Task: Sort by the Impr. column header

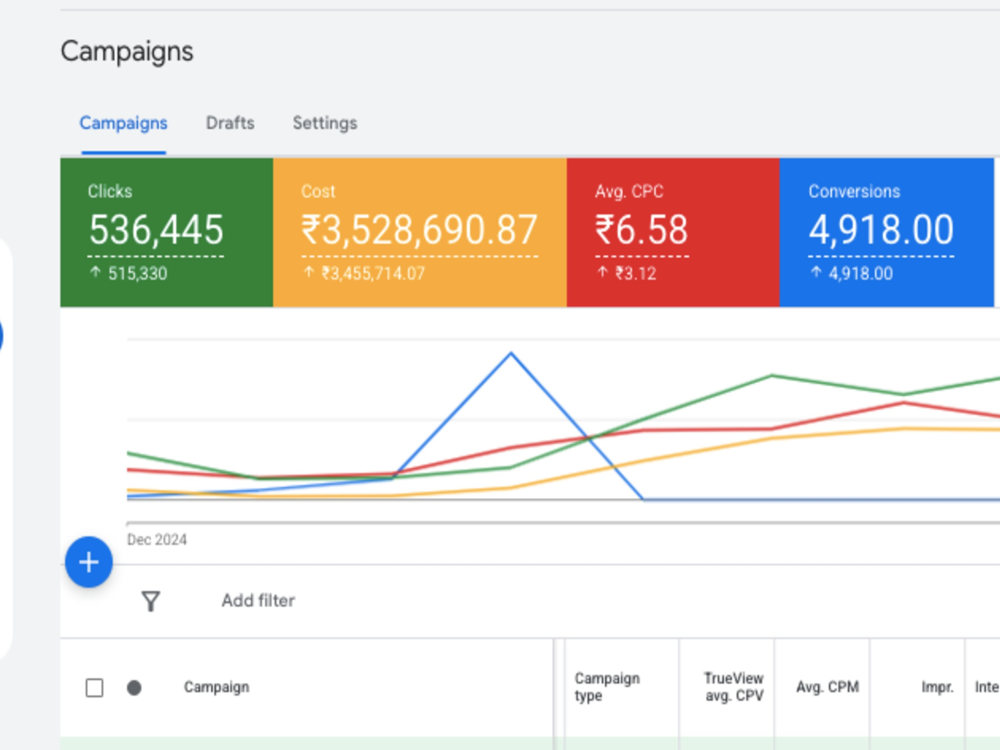Action: point(937,687)
